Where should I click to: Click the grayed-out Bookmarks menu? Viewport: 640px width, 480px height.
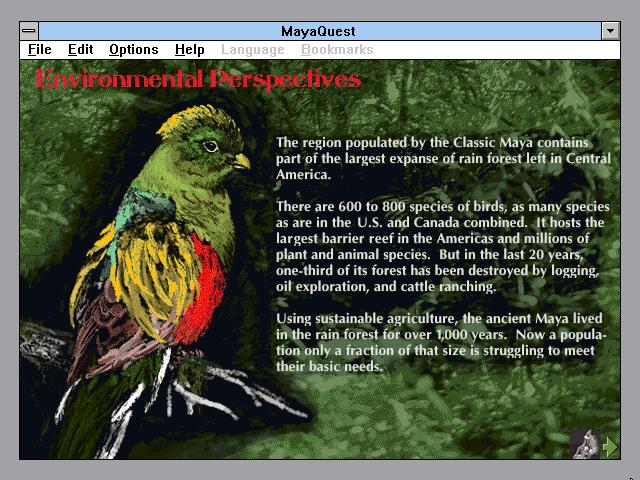click(x=337, y=50)
